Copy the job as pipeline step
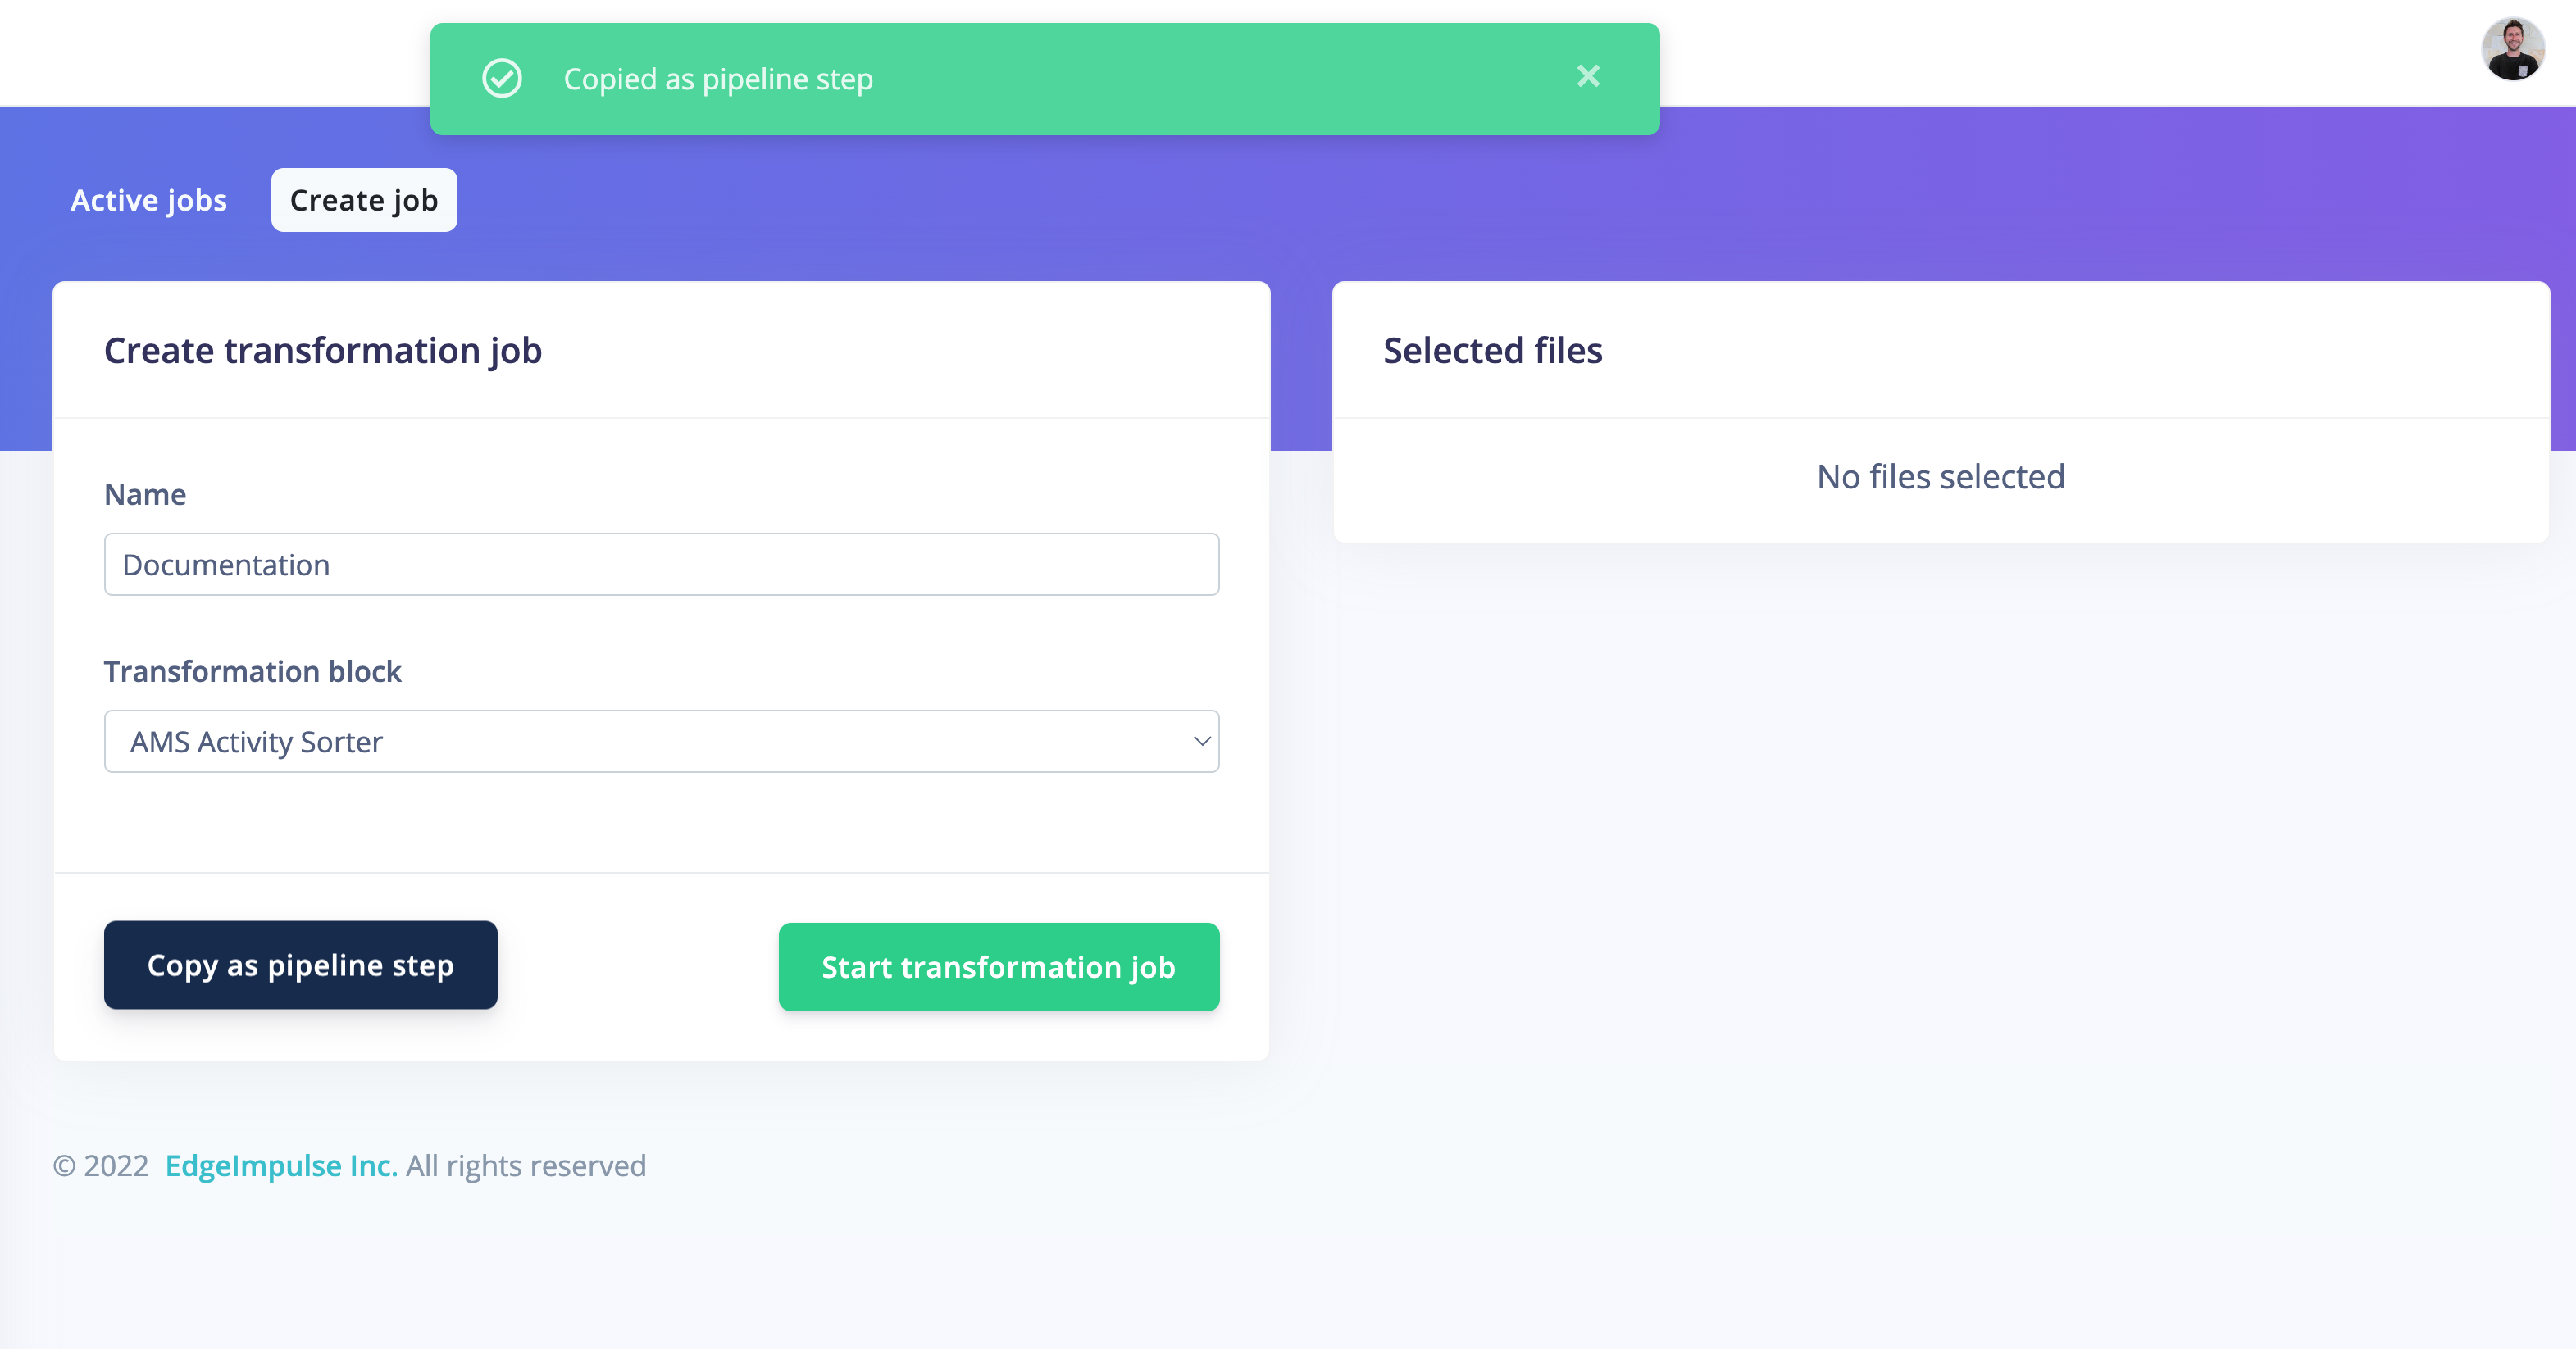 [x=300, y=965]
